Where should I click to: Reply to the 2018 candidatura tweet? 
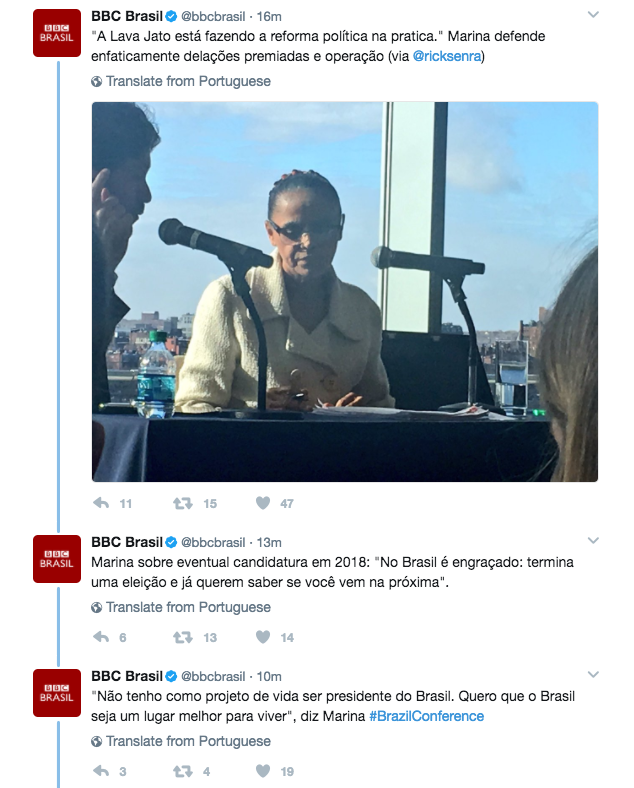(101, 637)
